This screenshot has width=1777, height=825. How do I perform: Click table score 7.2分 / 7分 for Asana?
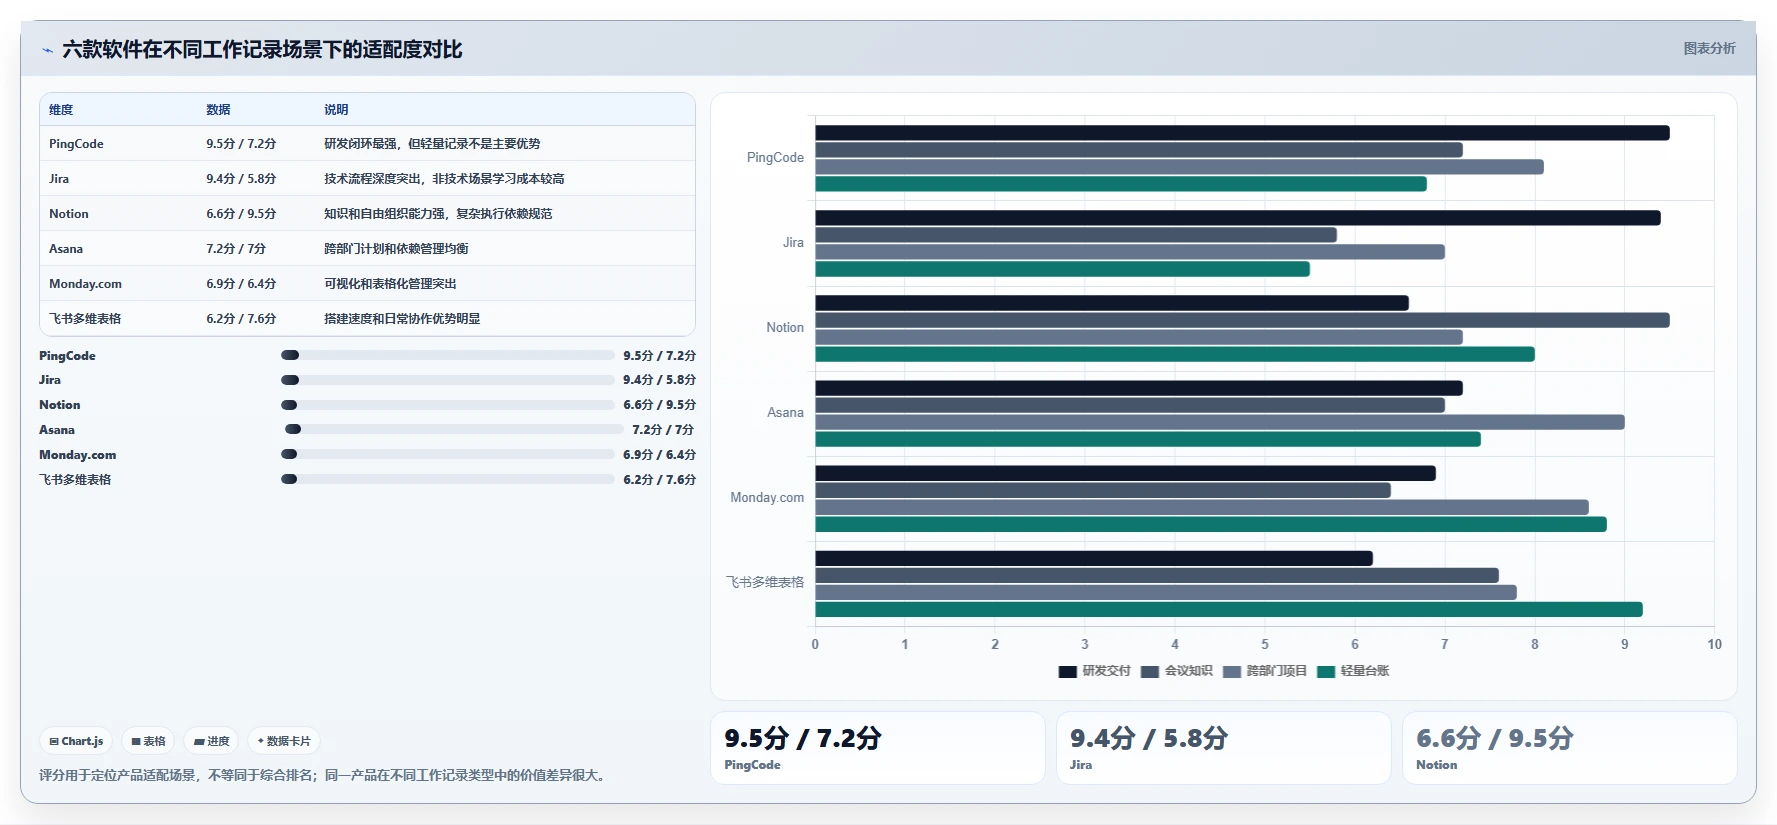(236, 249)
